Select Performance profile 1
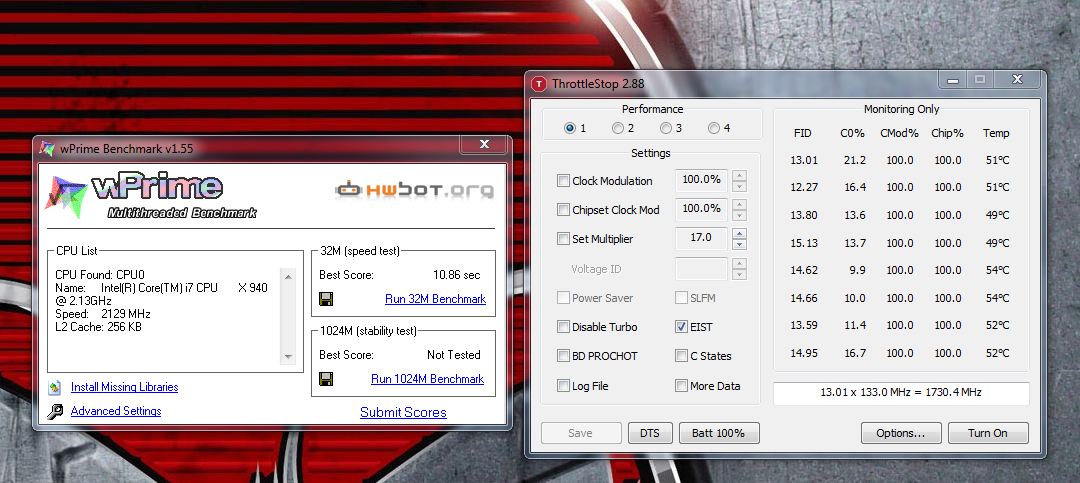Image resolution: width=1080 pixels, height=483 pixels. (x=570, y=128)
